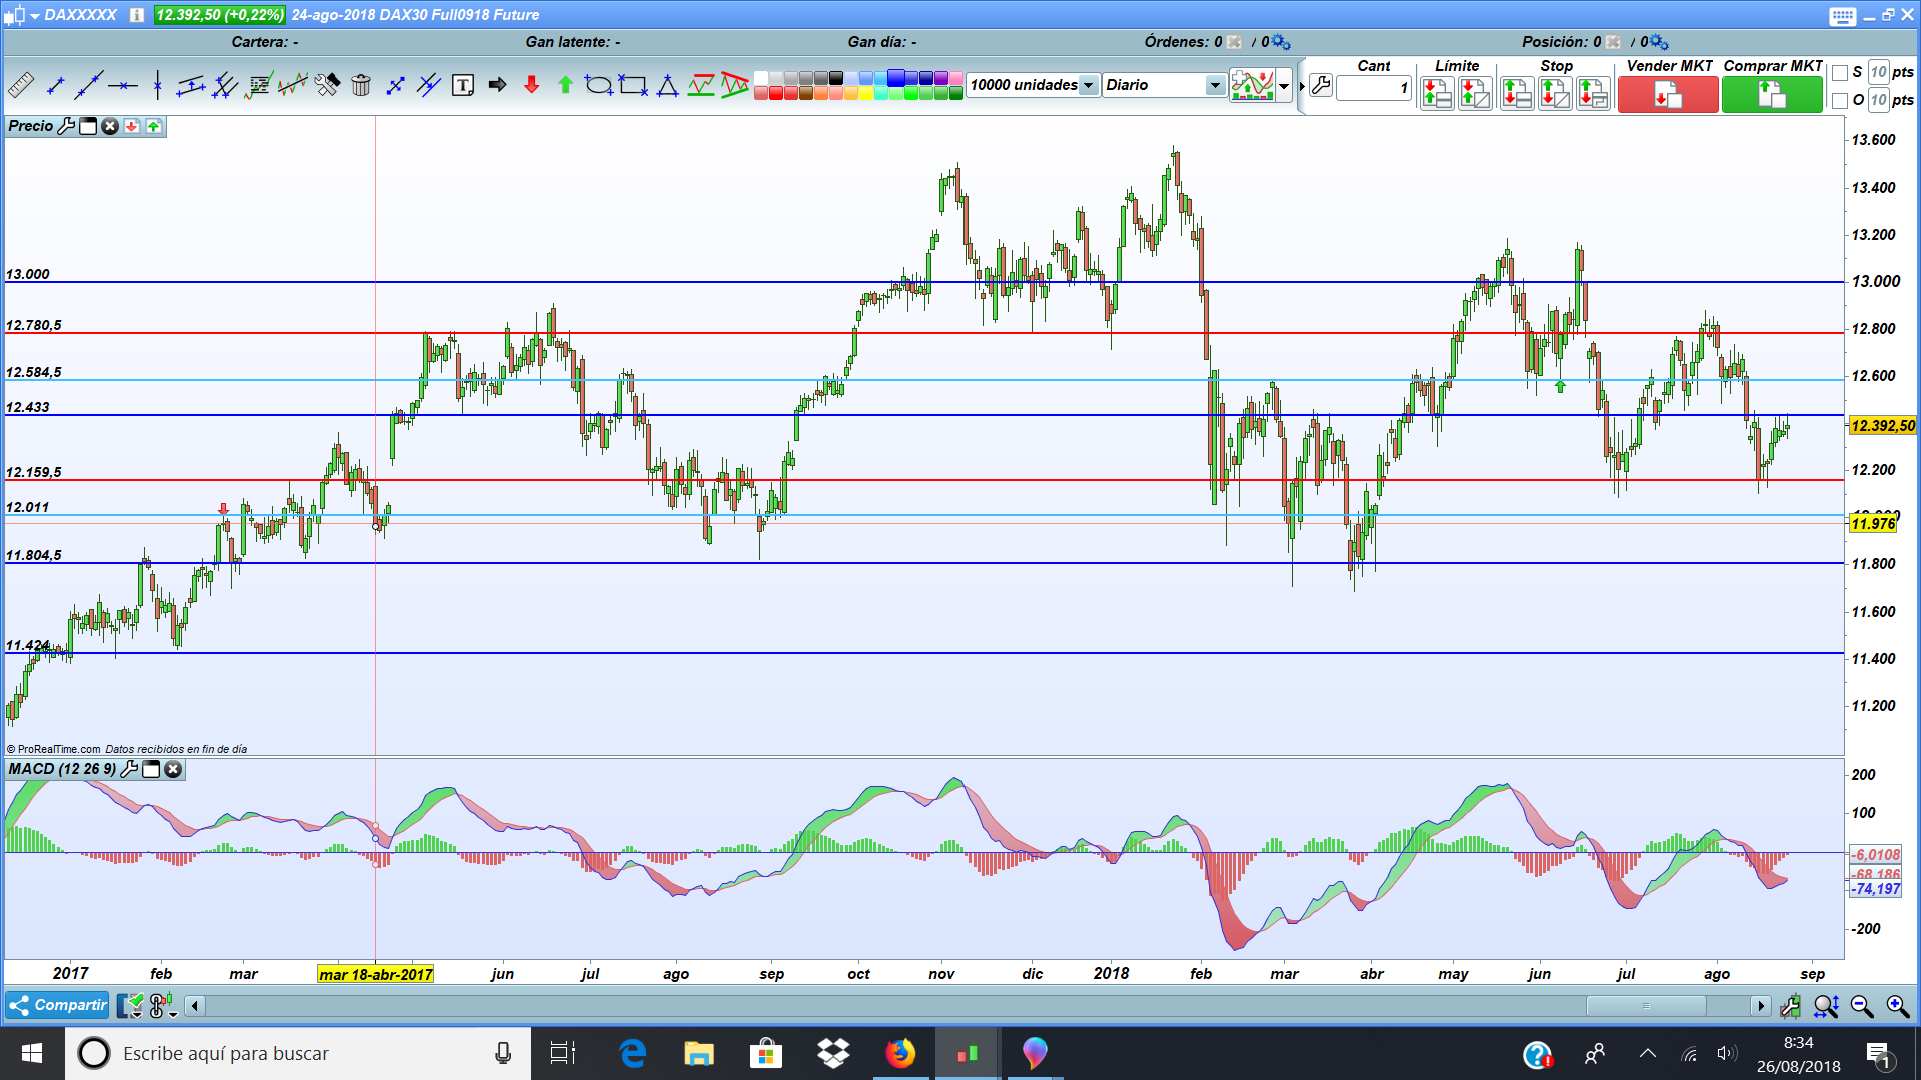Close the MACD indicator panel

(173, 769)
